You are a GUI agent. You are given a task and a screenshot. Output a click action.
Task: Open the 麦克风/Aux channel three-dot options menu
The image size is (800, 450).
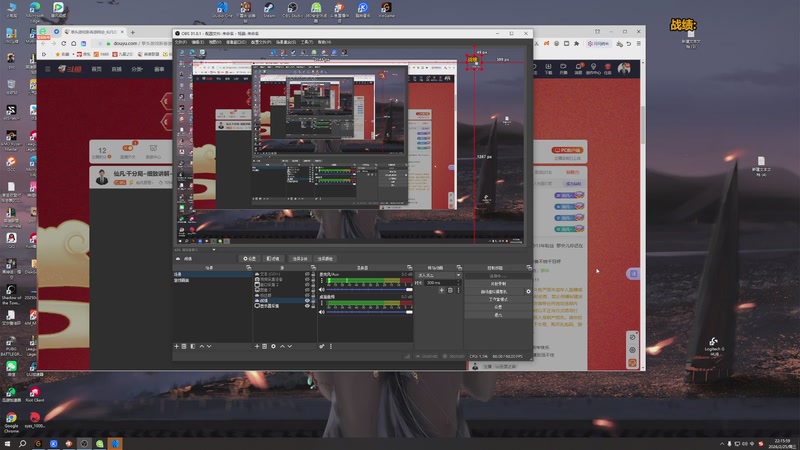click(x=322, y=282)
